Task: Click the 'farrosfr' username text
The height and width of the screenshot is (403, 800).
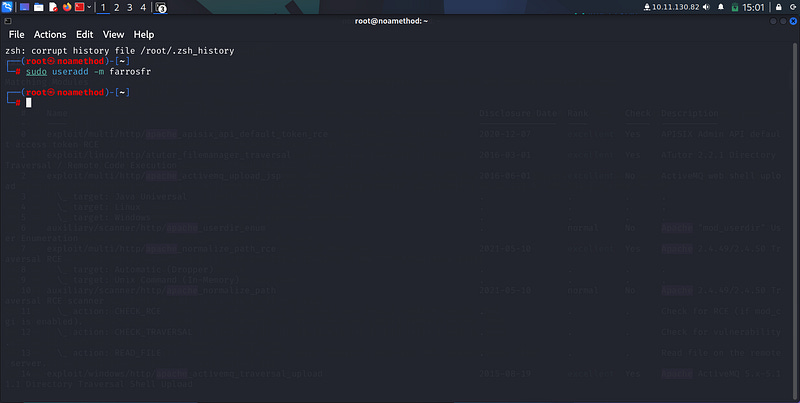Action: (x=130, y=72)
